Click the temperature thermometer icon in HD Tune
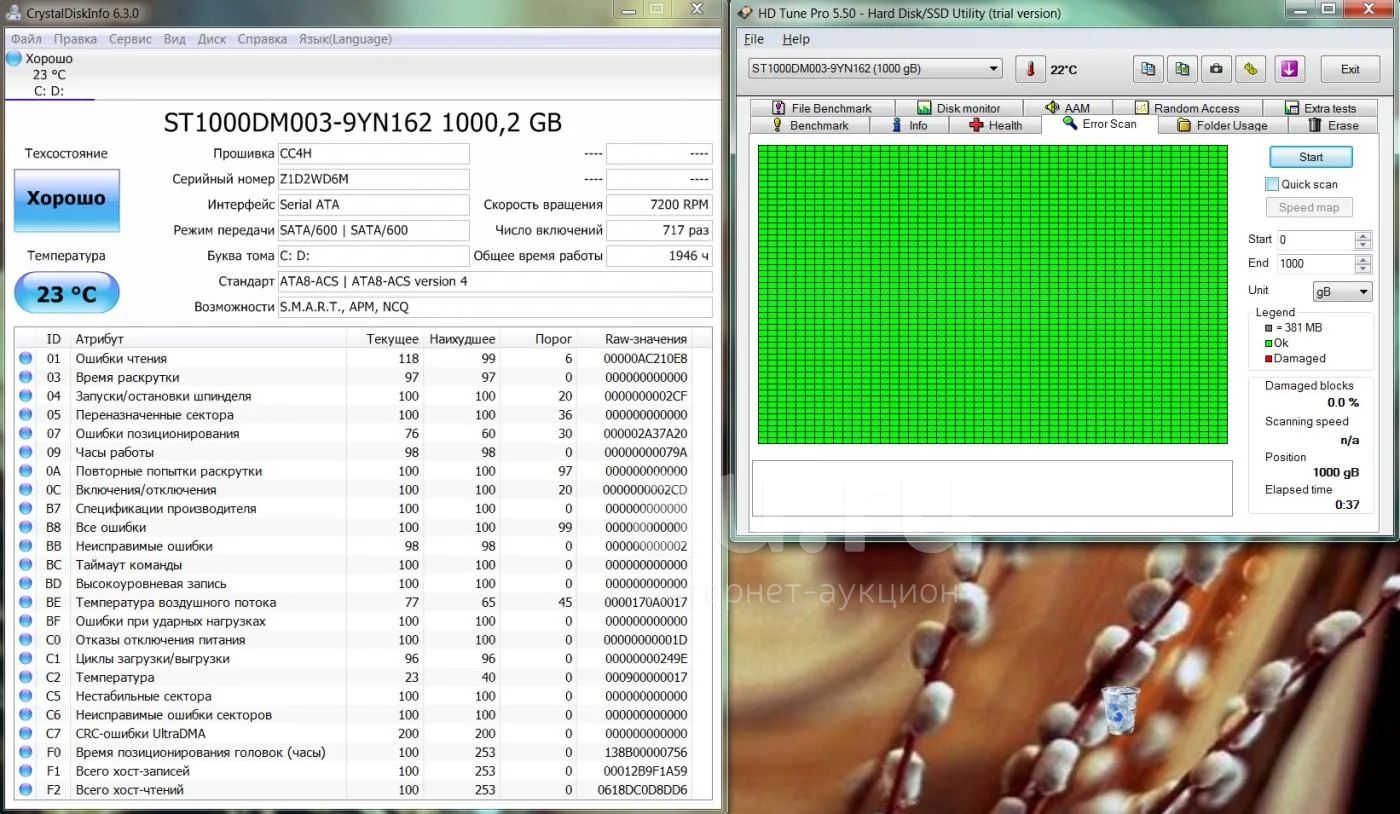 pyautogui.click(x=1030, y=69)
